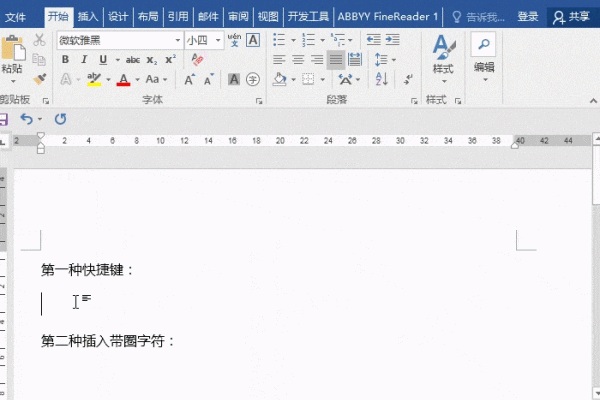Open the 文件 File tab
Viewport: 600px width, 400px height.
coord(15,17)
